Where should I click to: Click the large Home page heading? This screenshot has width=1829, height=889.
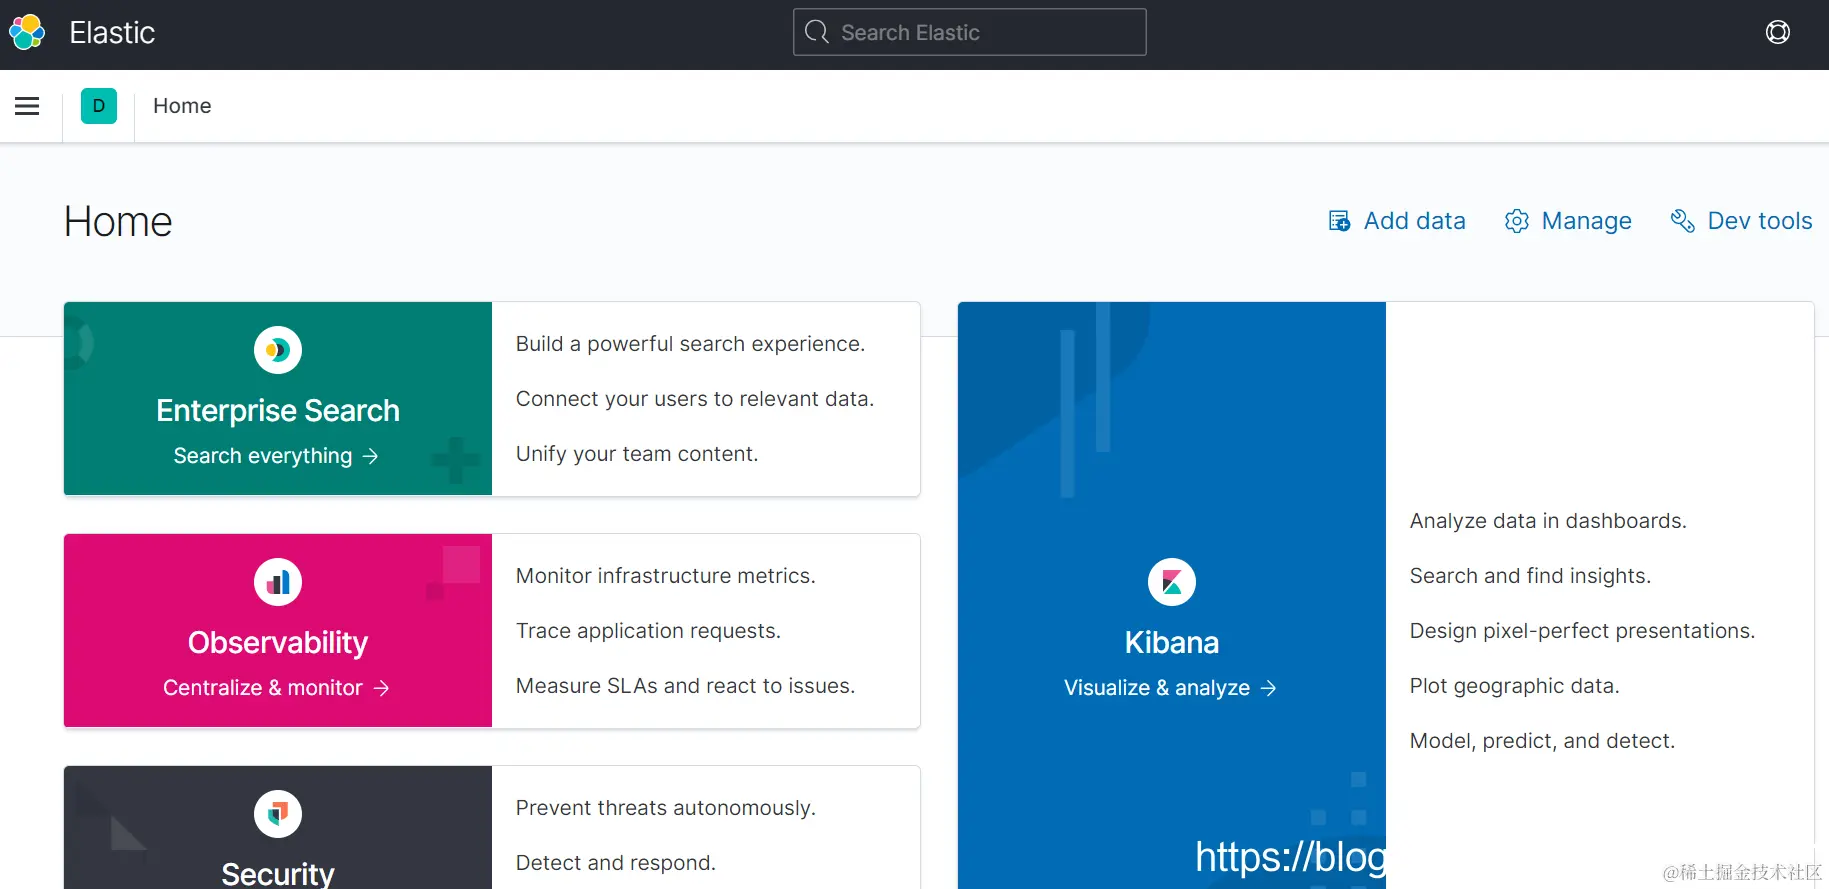118,222
